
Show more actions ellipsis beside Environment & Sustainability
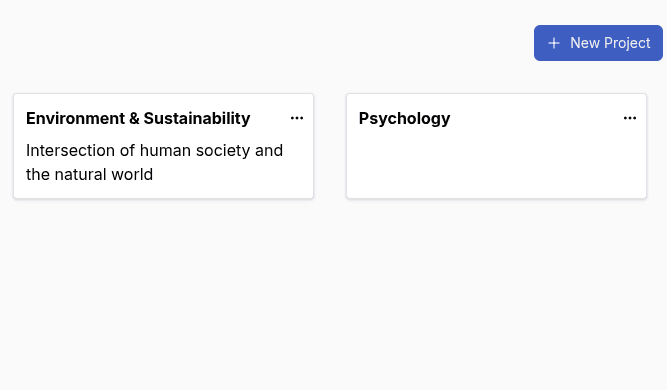point(297,118)
